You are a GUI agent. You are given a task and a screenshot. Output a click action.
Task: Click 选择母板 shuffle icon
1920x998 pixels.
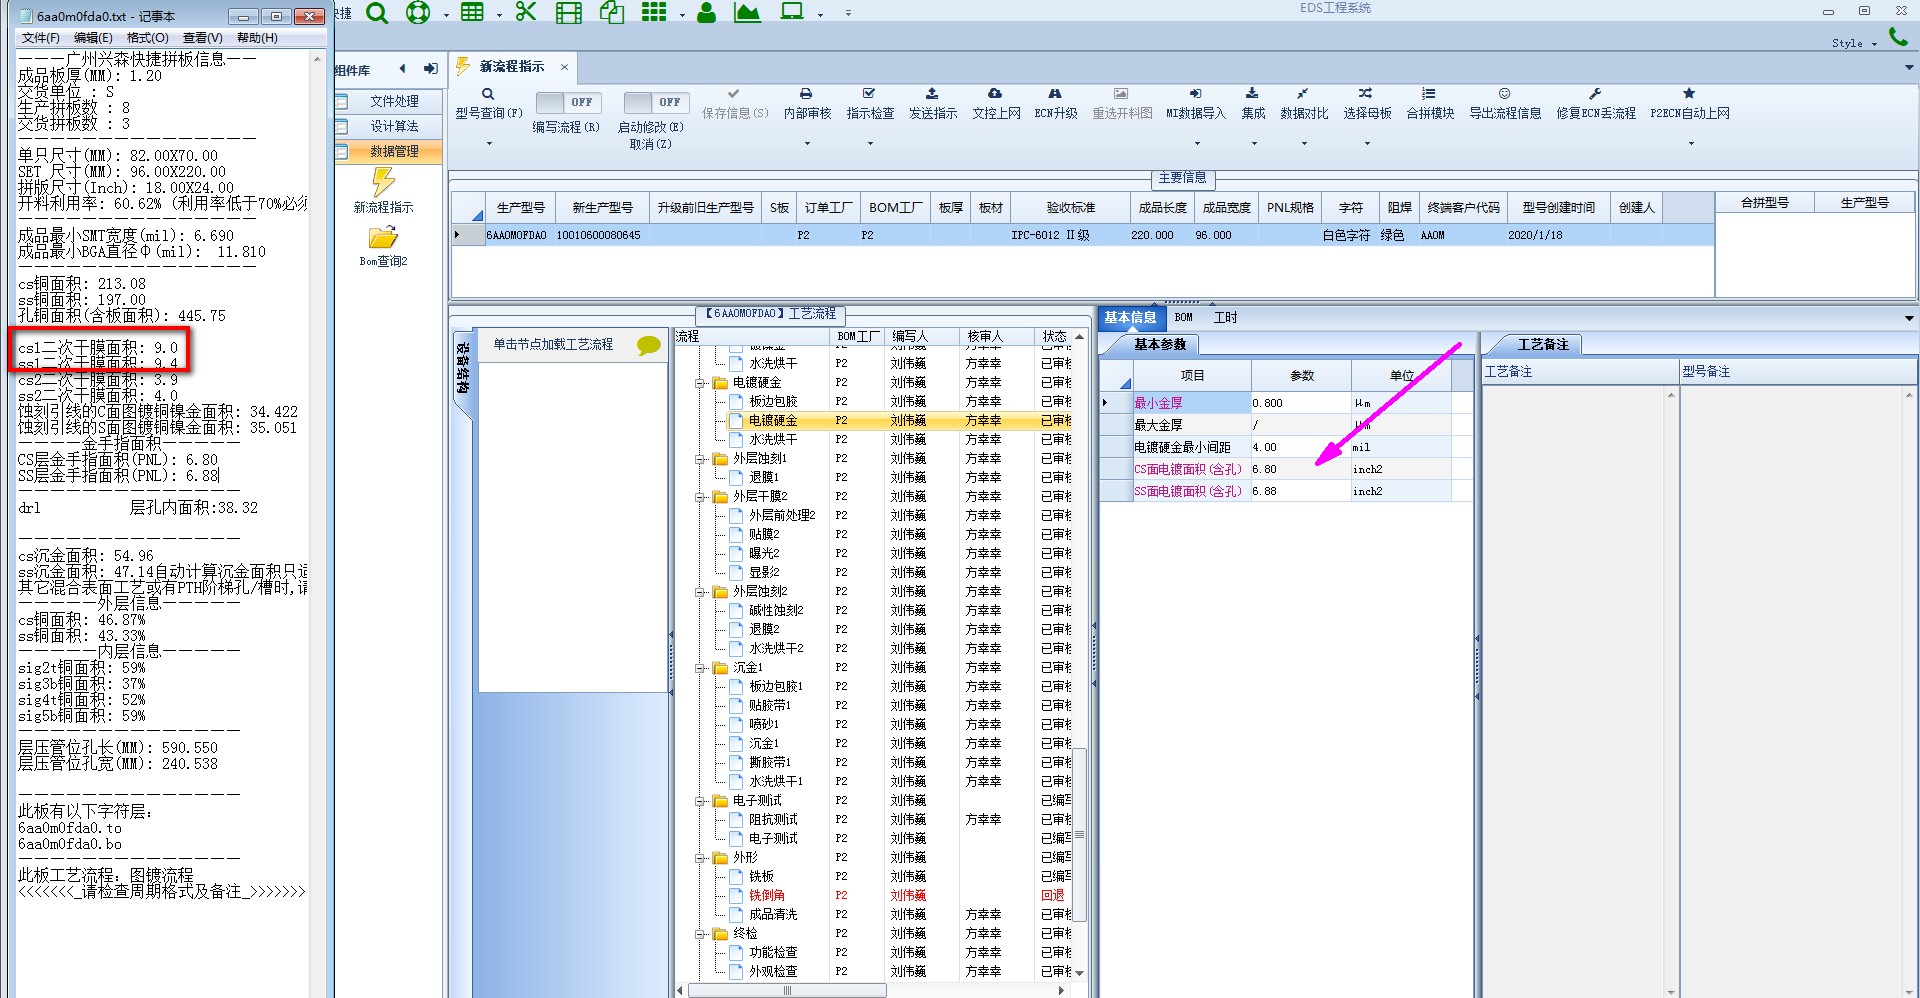click(1366, 94)
